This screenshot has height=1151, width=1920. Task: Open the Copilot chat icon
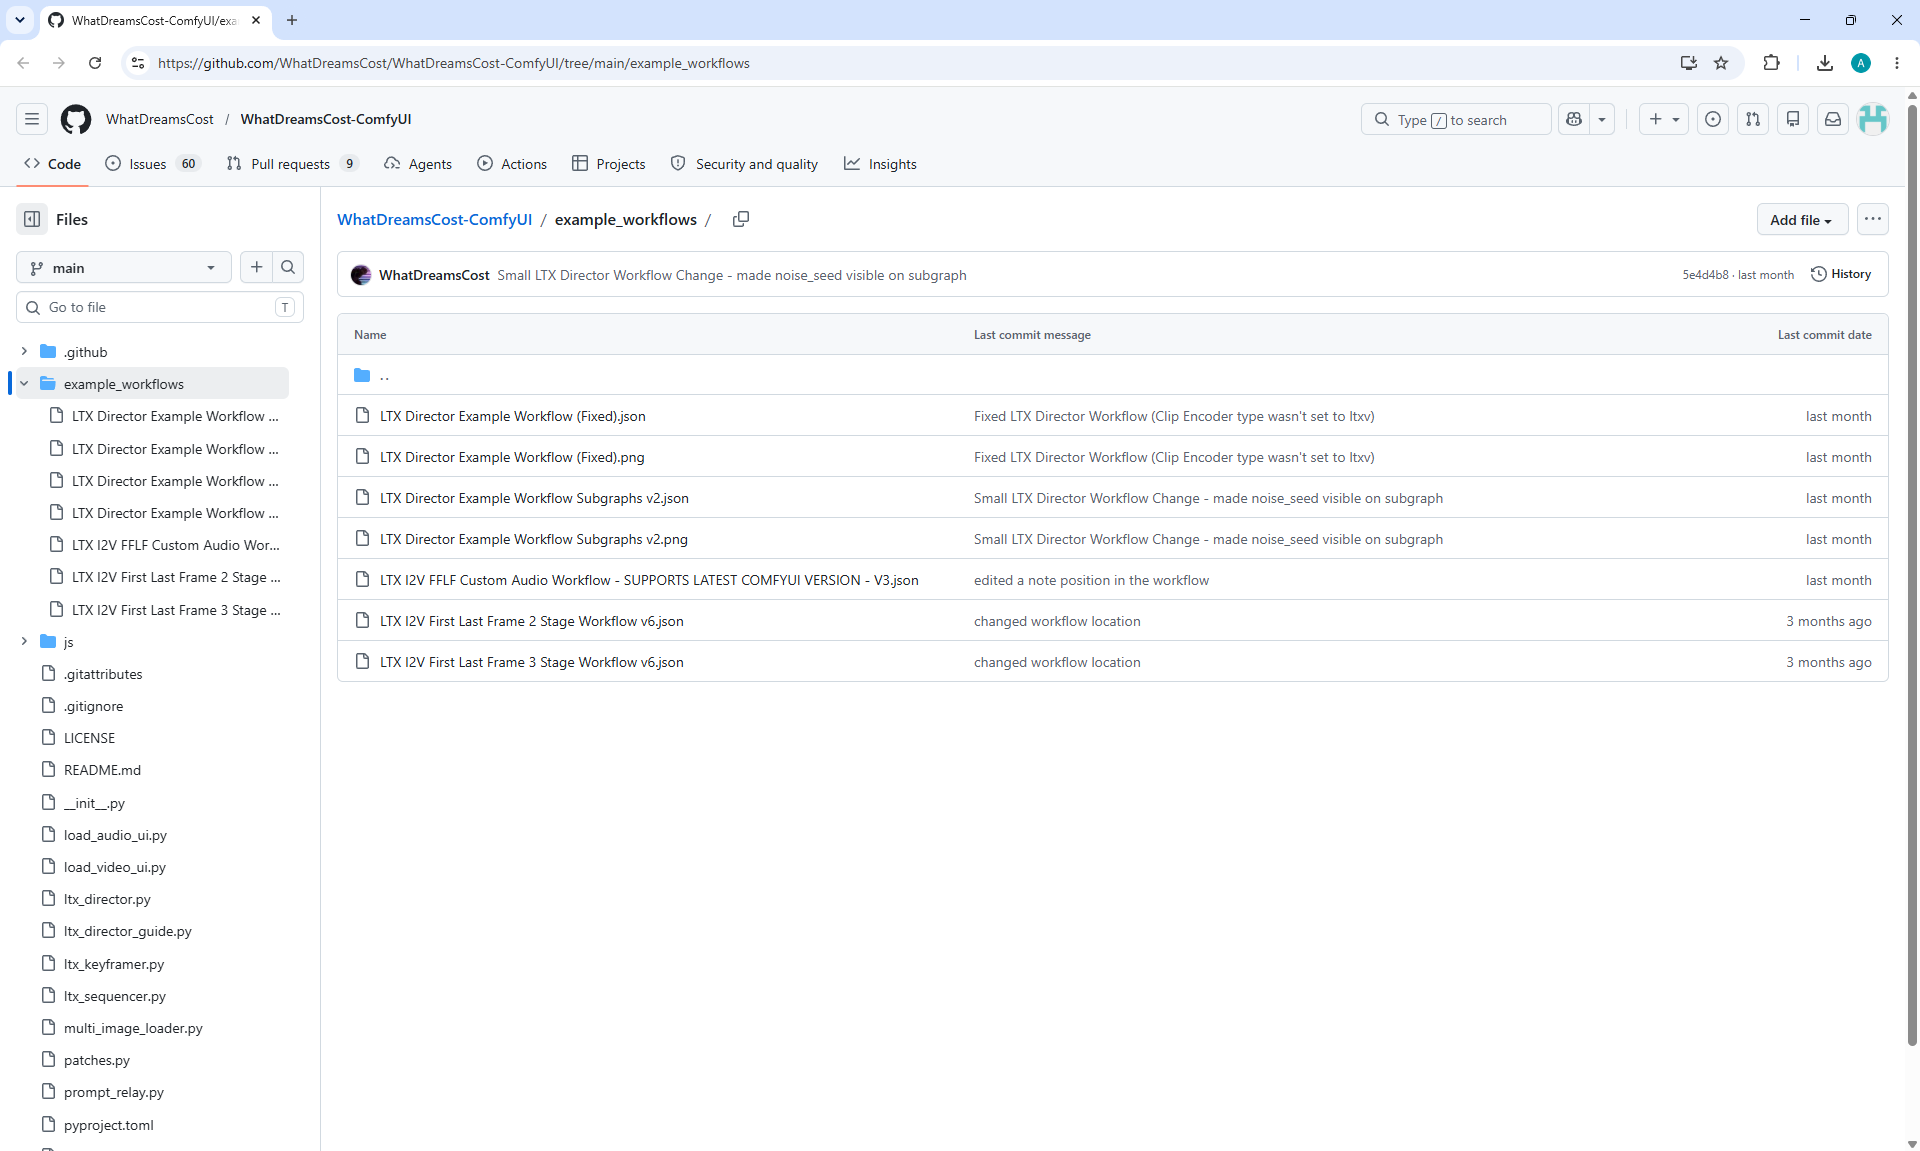(x=1574, y=119)
